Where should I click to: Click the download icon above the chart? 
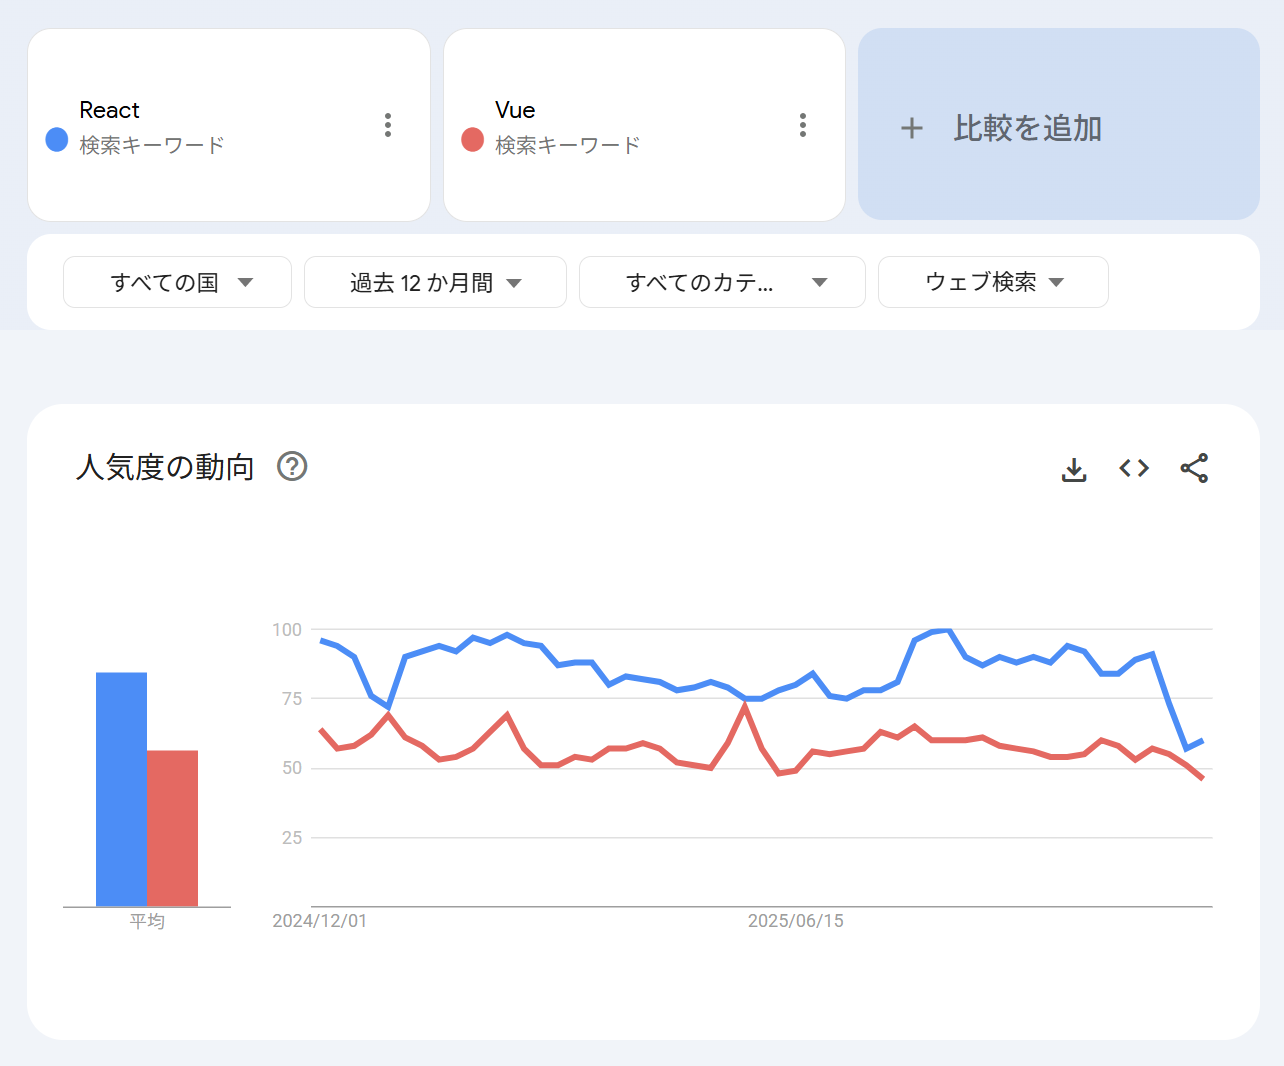tap(1074, 468)
